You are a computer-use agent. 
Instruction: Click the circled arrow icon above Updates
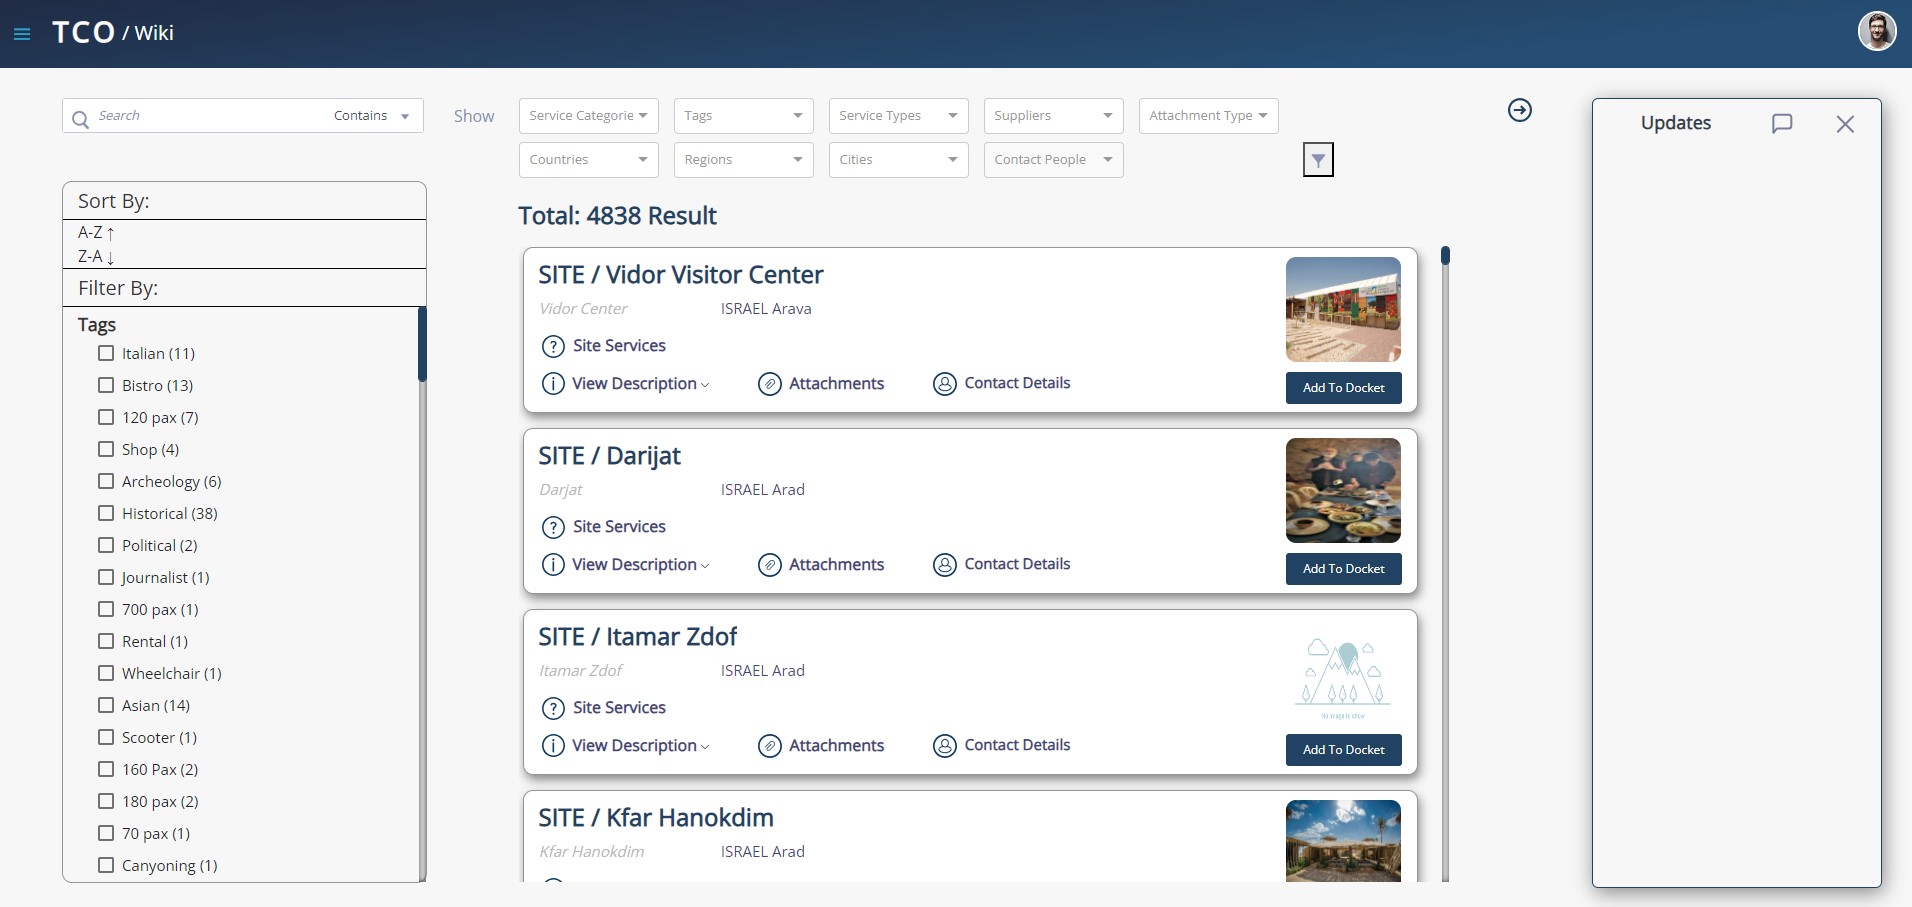point(1520,110)
